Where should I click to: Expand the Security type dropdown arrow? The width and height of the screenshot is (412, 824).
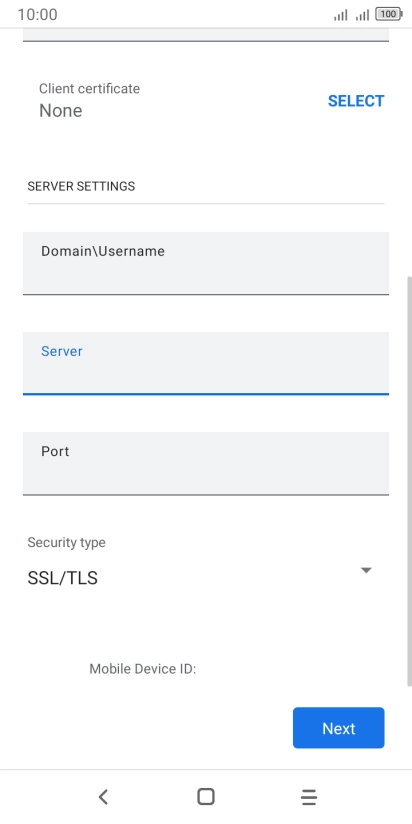(366, 570)
